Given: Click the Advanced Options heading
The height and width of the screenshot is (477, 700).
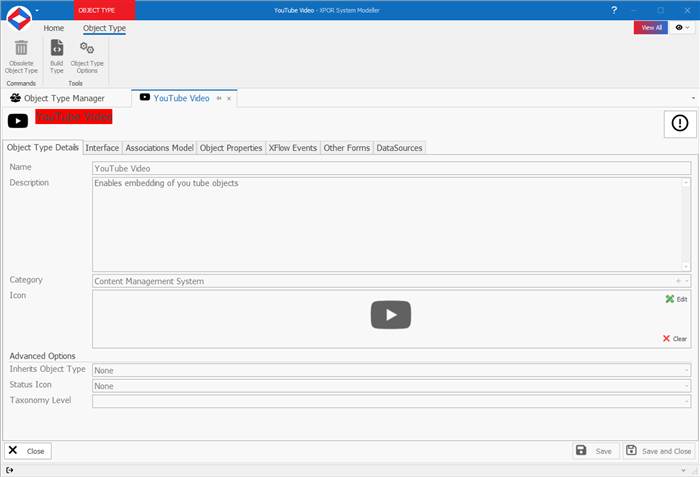Looking at the screenshot, I should pyautogui.click(x=42, y=356).
